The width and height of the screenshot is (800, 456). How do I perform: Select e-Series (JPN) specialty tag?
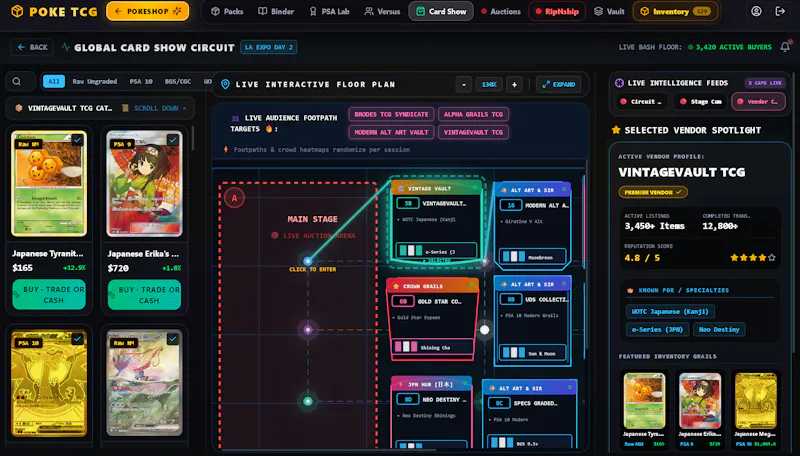click(x=657, y=330)
